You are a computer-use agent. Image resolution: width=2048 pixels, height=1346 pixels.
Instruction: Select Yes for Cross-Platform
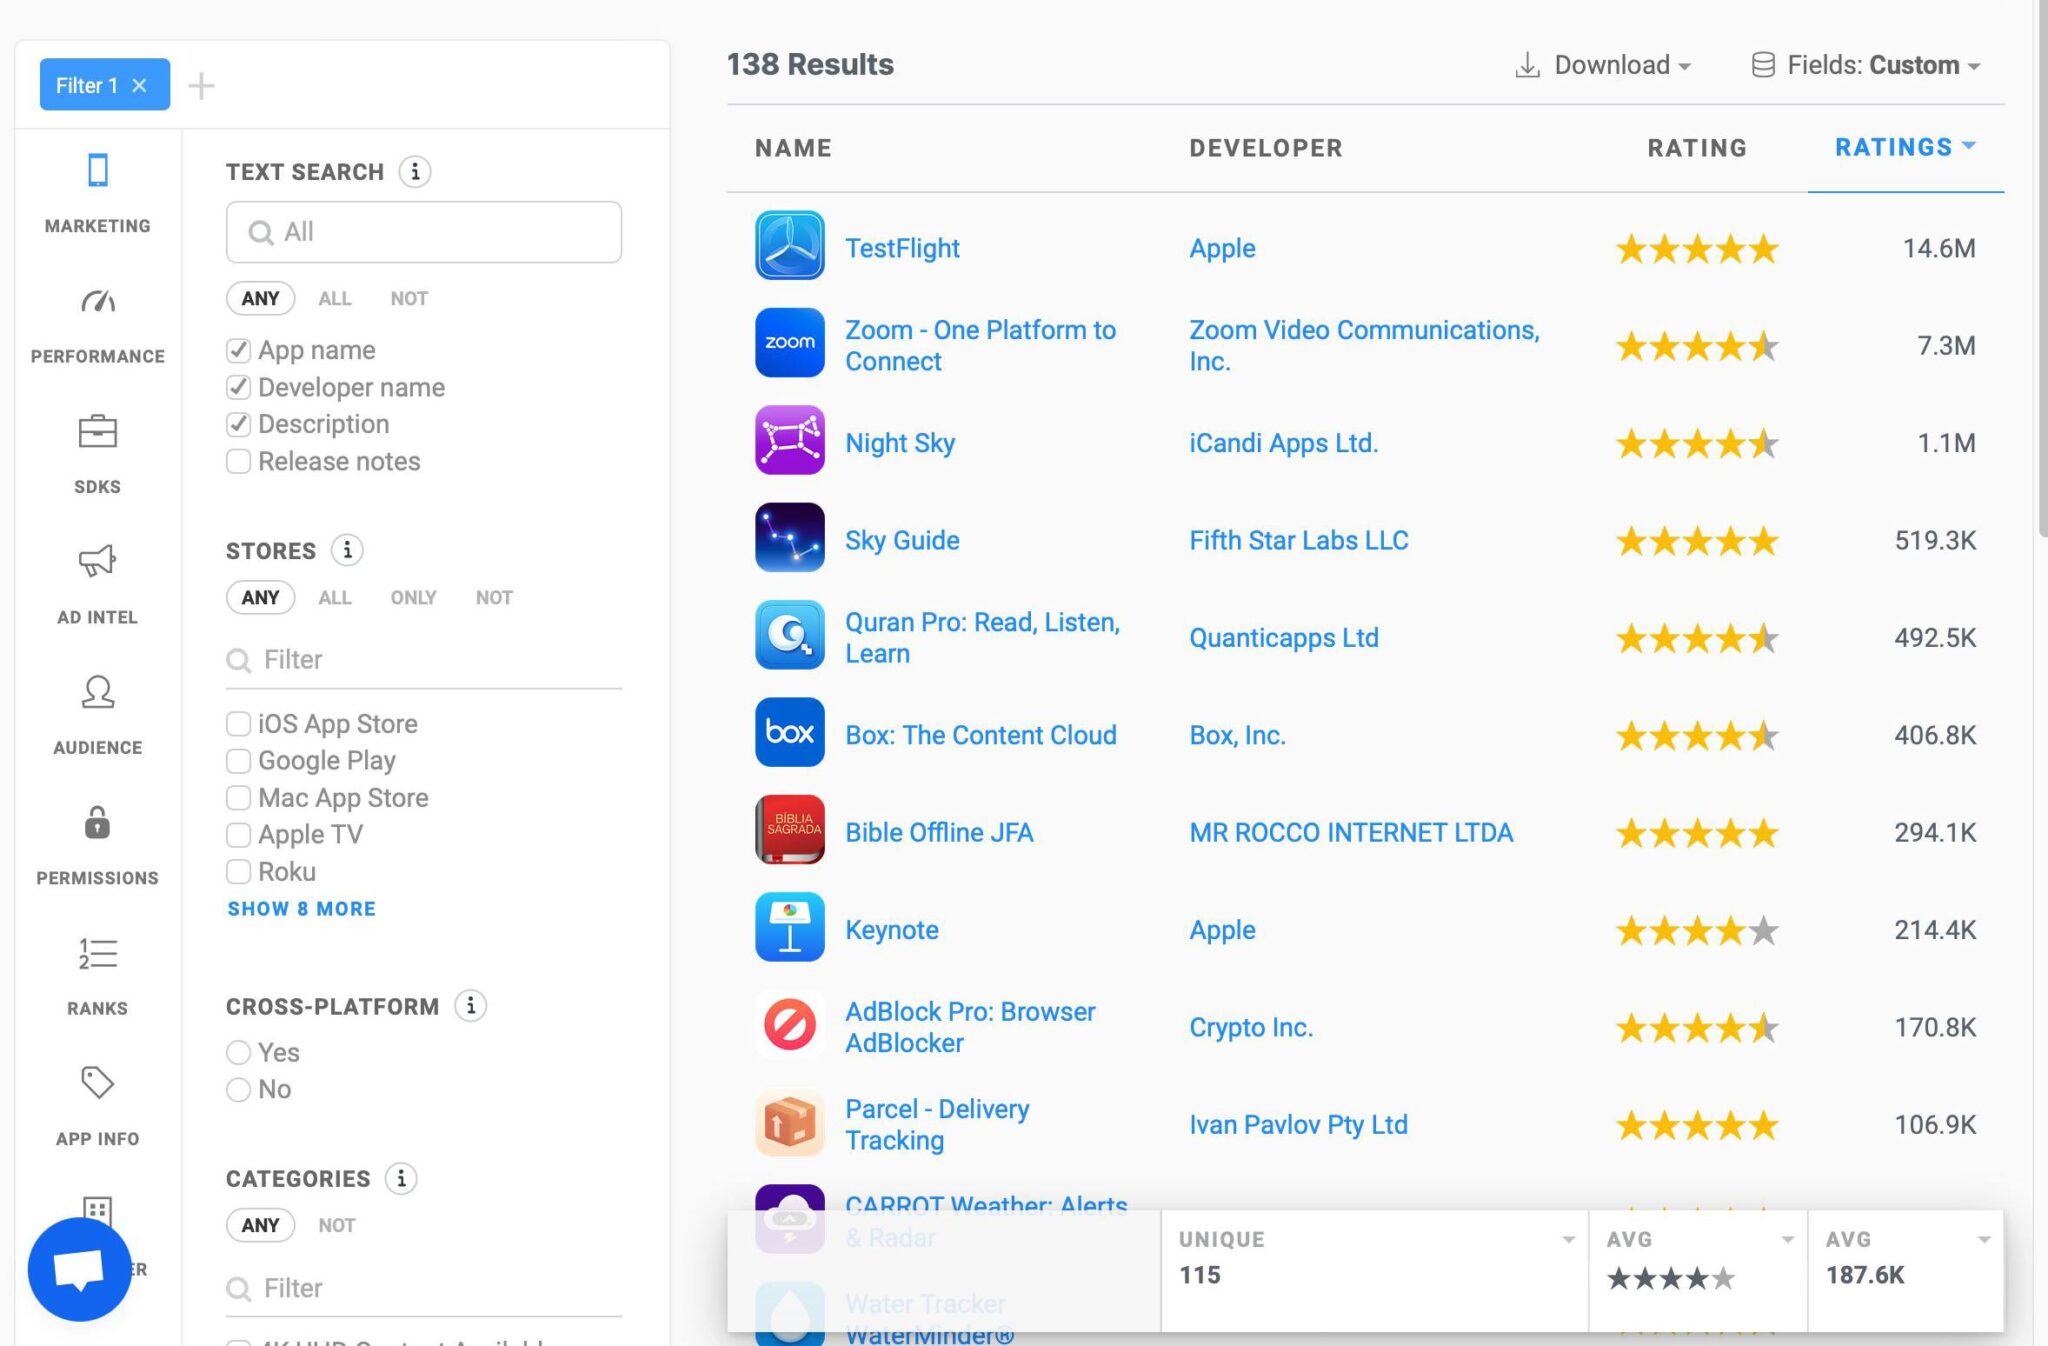click(238, 1052)
